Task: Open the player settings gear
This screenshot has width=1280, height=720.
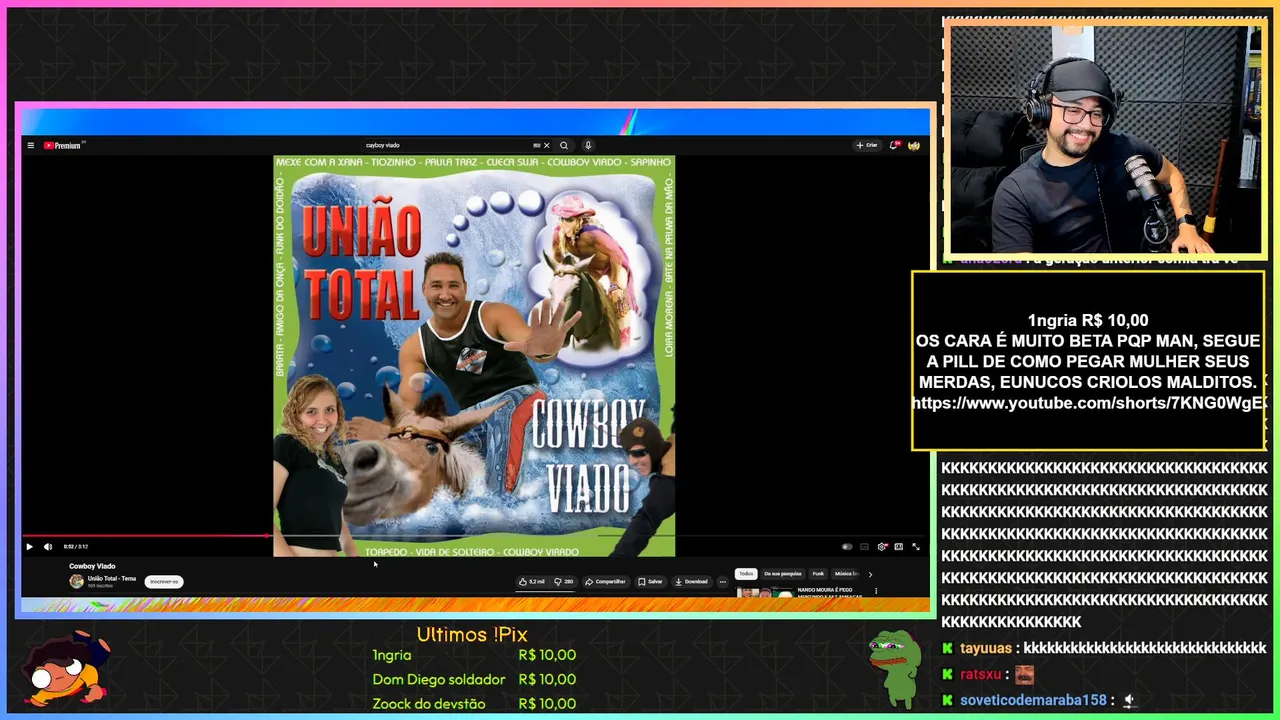Action: [x=882, y=547]
